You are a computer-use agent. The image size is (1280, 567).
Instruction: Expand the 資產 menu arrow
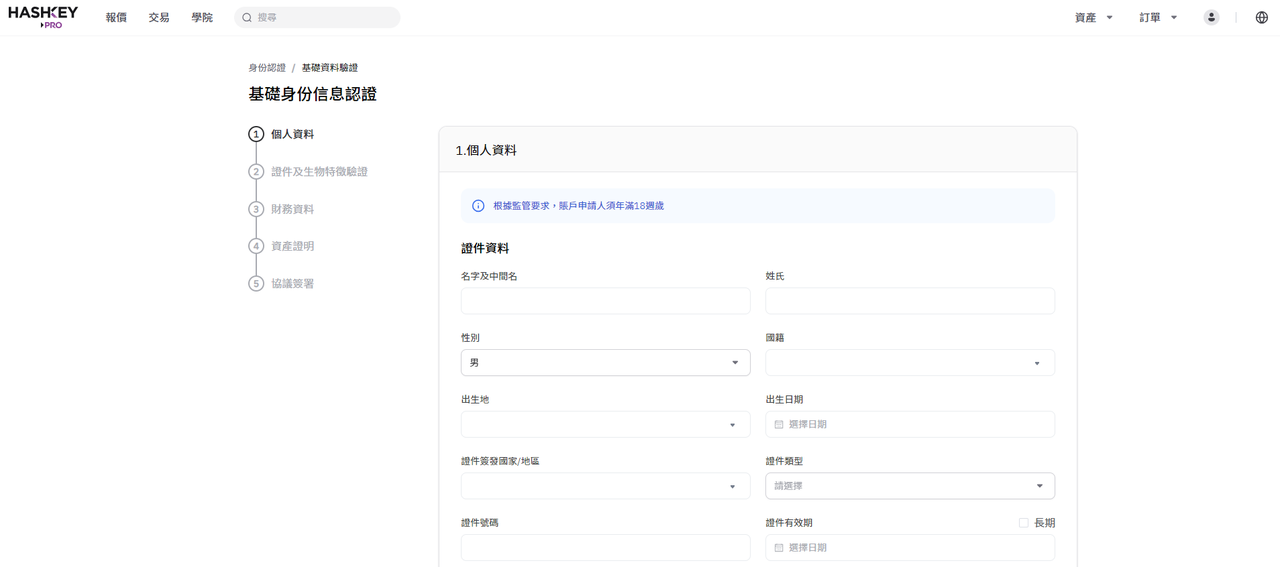[x=1109, y=18]
